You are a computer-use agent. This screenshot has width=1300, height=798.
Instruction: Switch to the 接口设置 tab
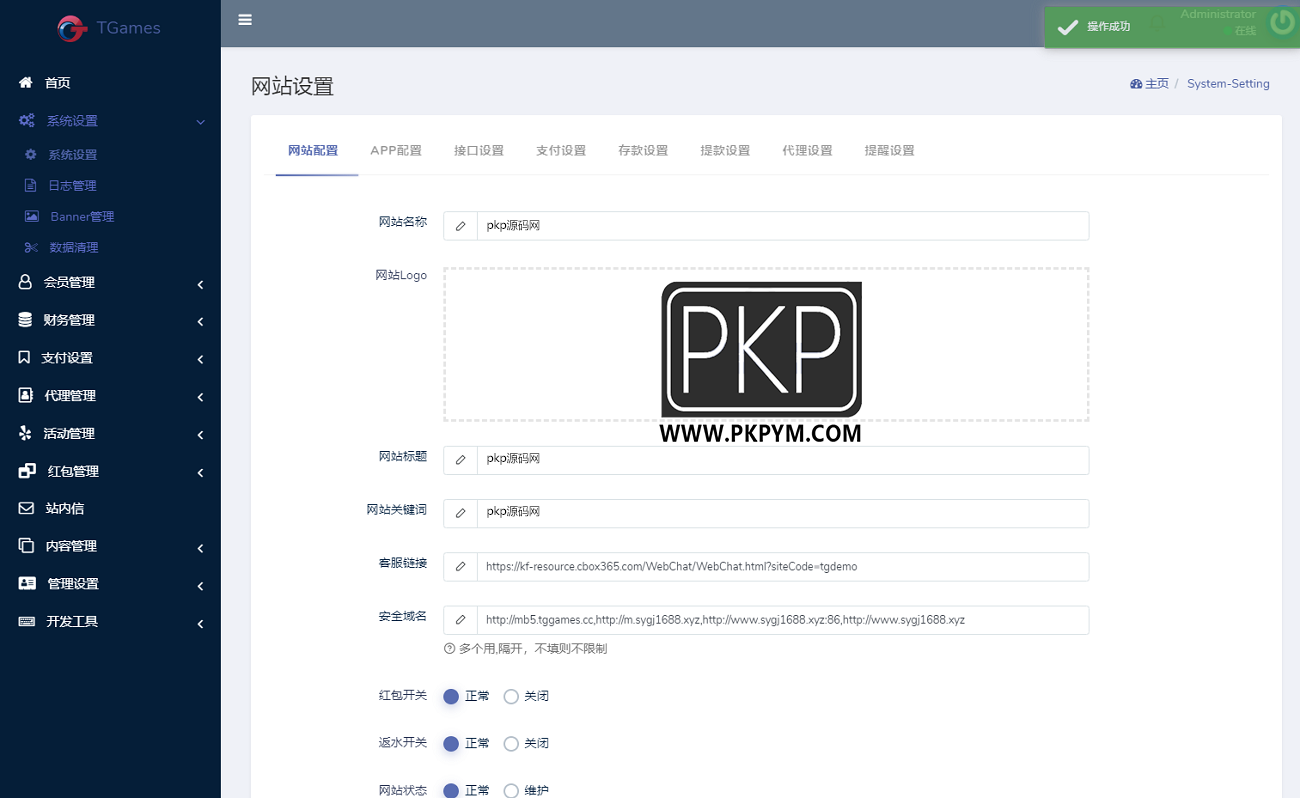[479, 151]
